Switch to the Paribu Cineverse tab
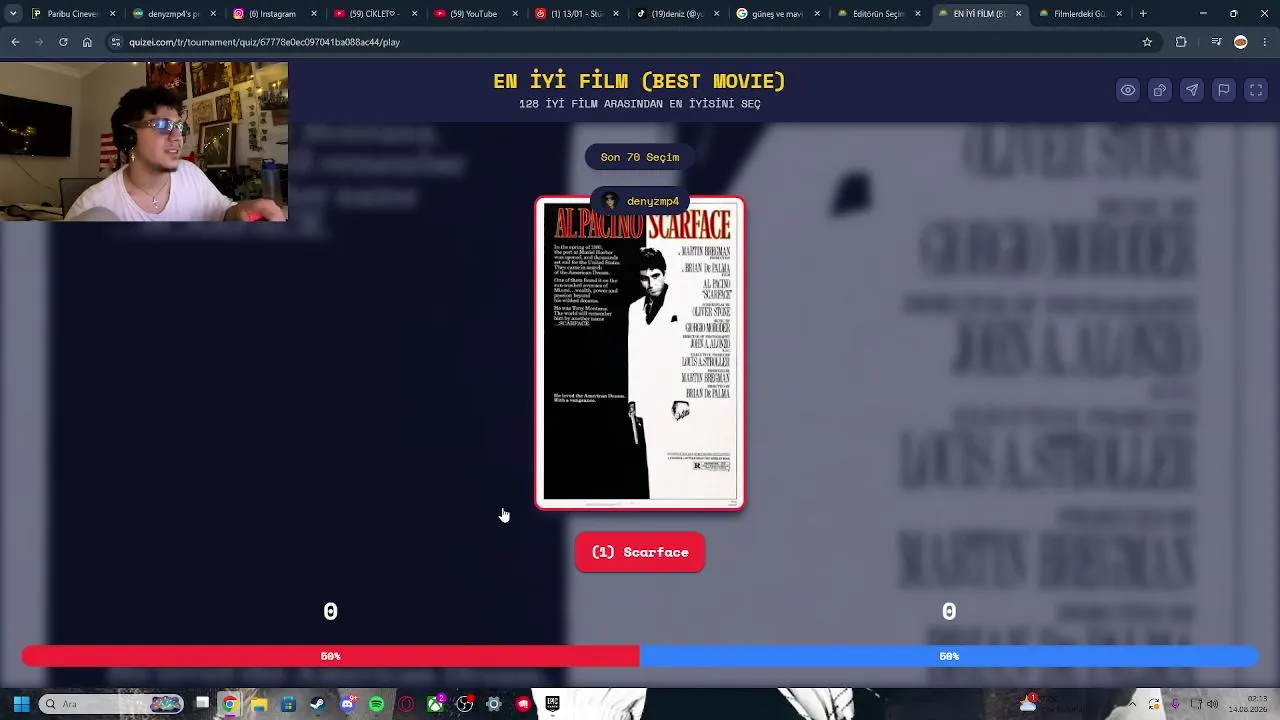 74,14
